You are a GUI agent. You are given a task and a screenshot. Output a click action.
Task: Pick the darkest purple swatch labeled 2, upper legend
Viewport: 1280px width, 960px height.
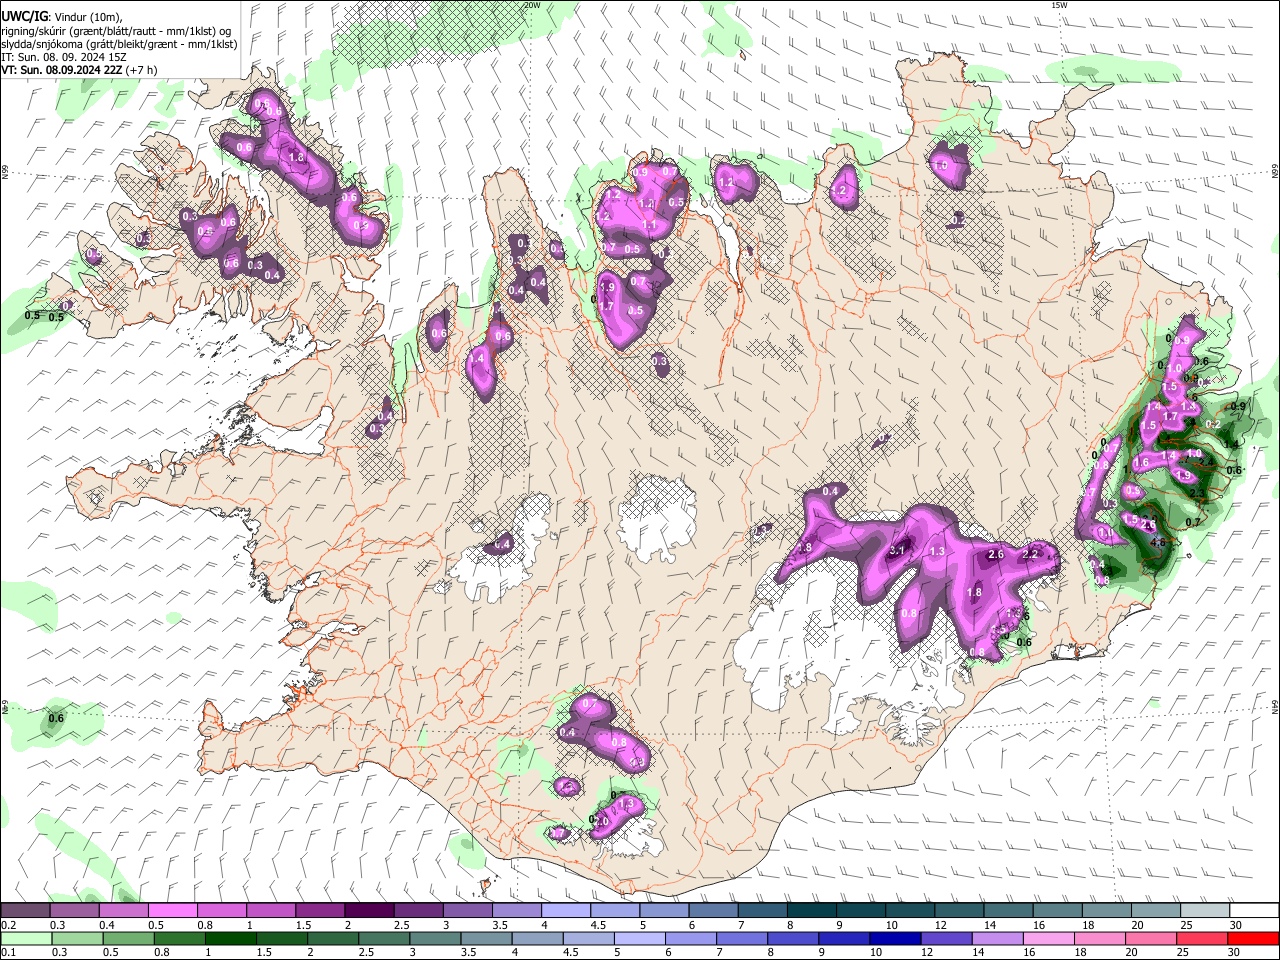[x=368, y=911]
